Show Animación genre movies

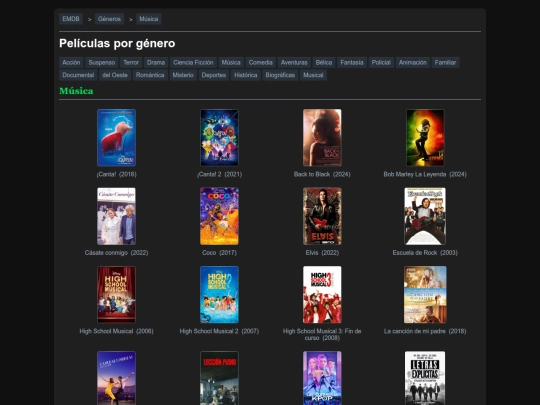[413, 62]
